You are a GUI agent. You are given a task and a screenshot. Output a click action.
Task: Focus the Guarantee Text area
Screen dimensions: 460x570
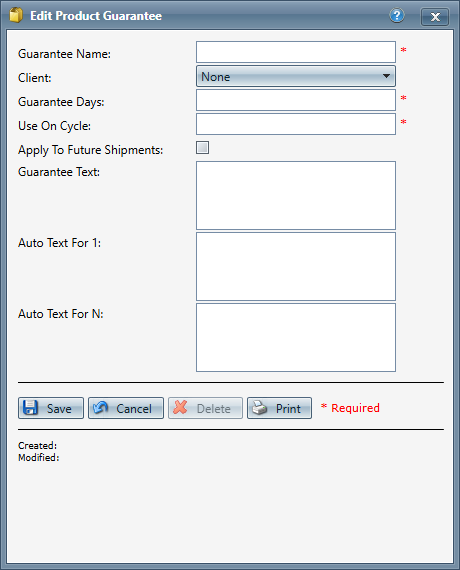tap(296, 196)
